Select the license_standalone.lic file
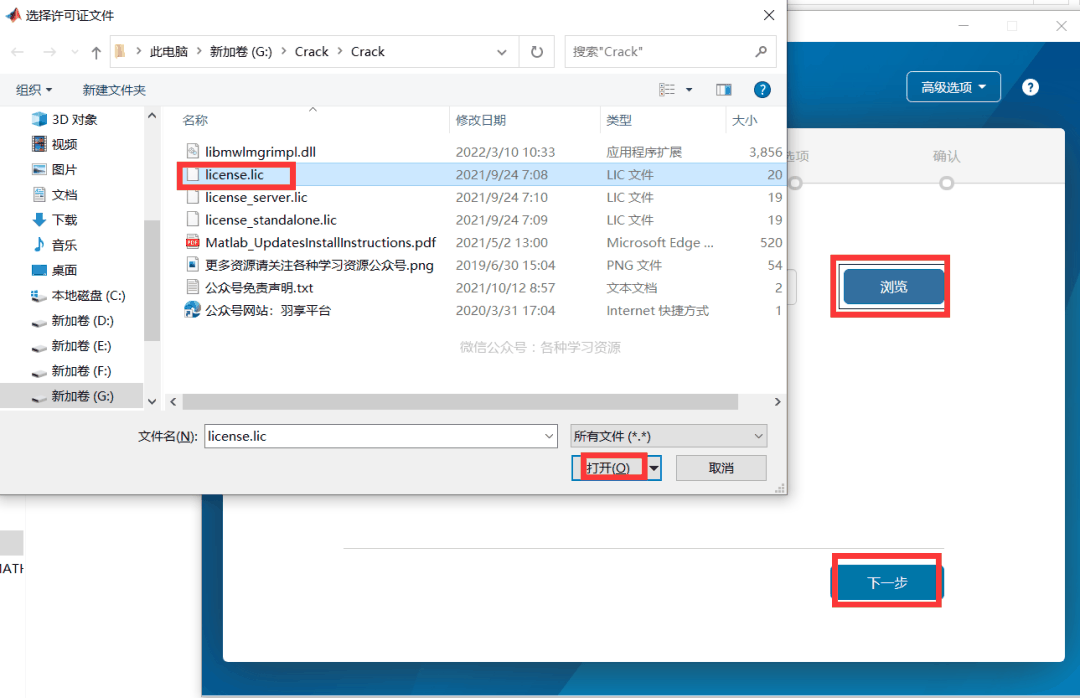Screen dimensions: 1080x698 tap(270, 220)
